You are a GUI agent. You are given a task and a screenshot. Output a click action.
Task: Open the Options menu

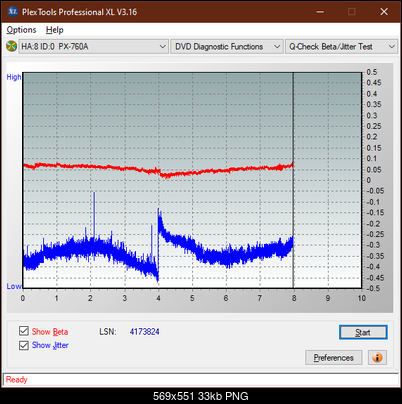tap(21, 30)
